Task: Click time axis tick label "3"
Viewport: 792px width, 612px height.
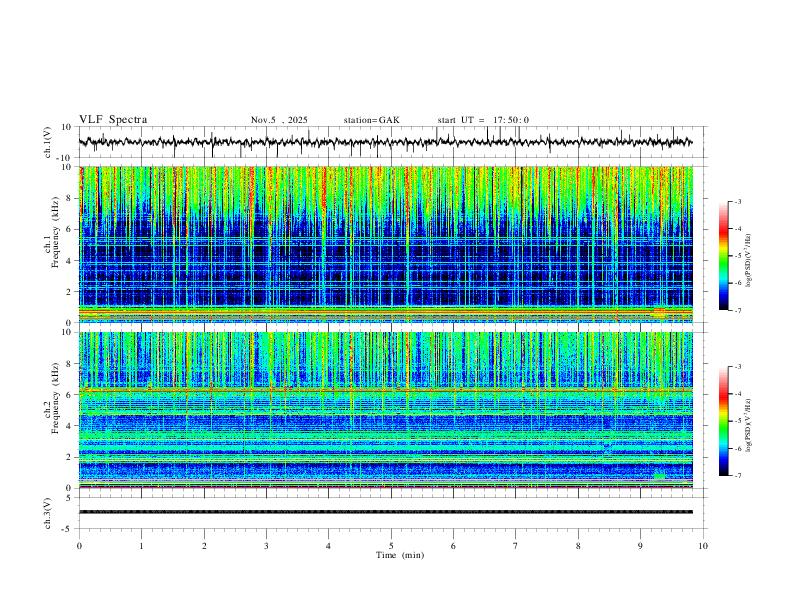Action: tap(266, 546)
